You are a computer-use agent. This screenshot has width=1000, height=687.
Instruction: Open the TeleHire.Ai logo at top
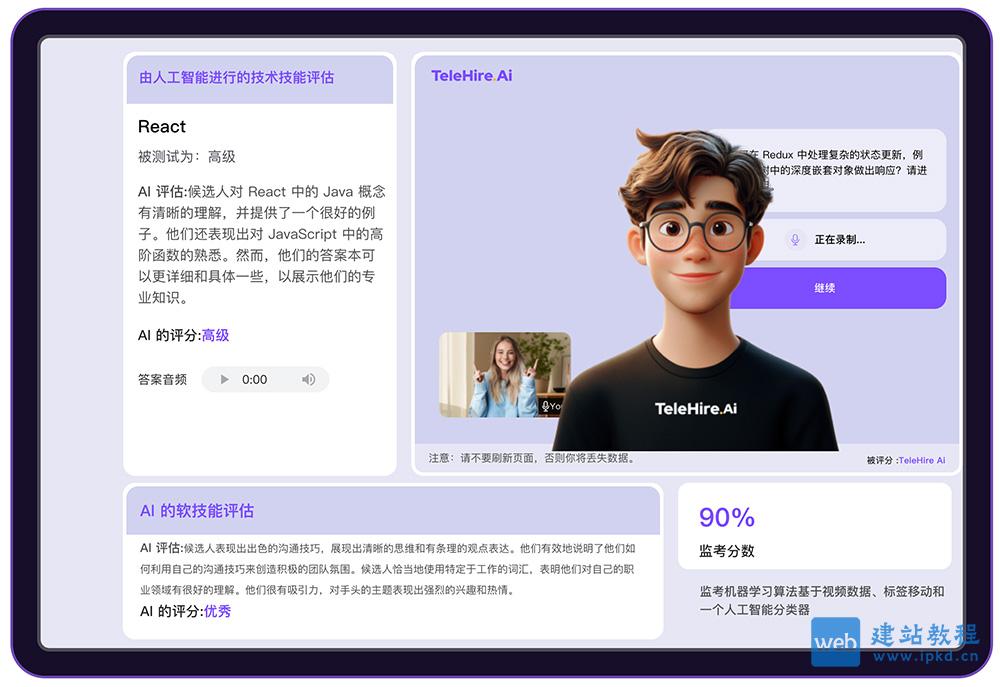471,76
